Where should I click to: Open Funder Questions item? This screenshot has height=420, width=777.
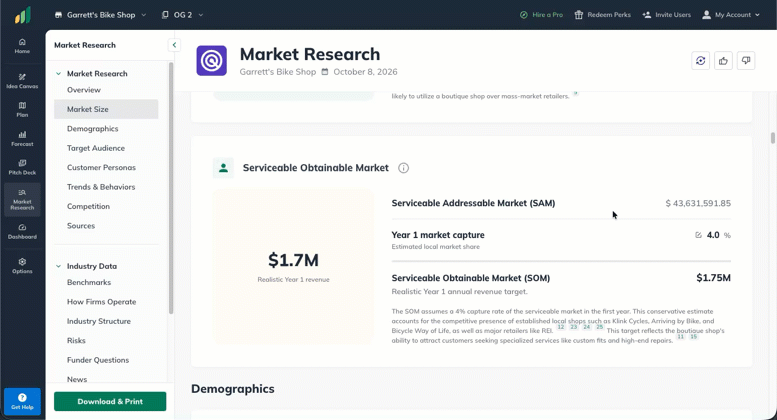point(98,360)
